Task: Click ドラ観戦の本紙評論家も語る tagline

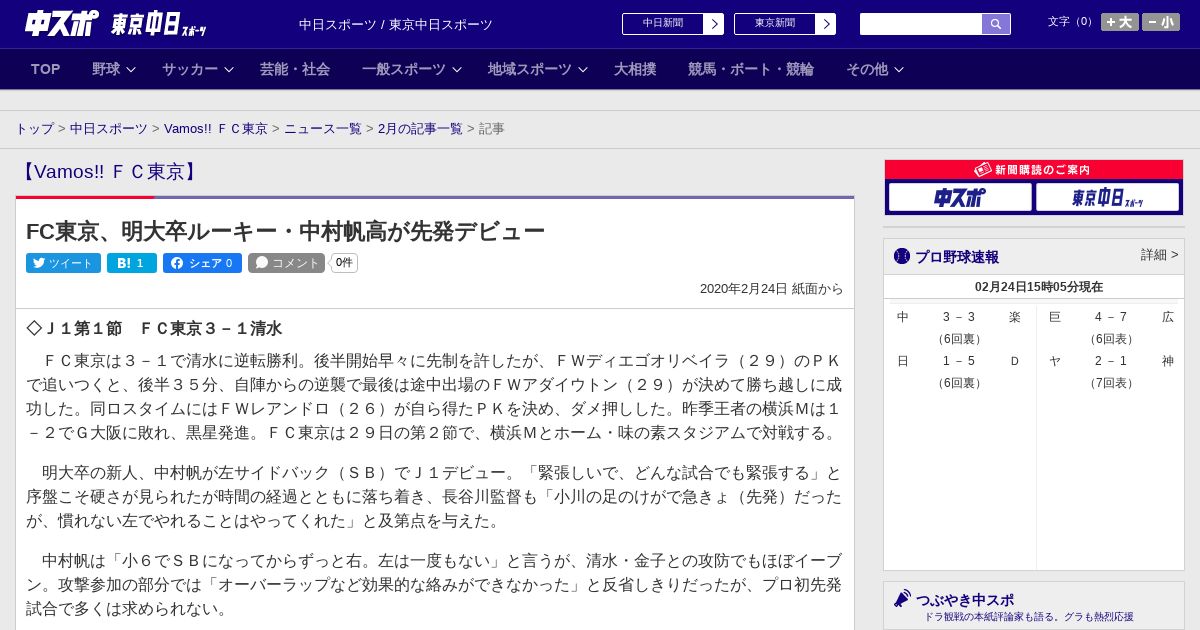Action: pyautogui.click(x=1029, y=617)
